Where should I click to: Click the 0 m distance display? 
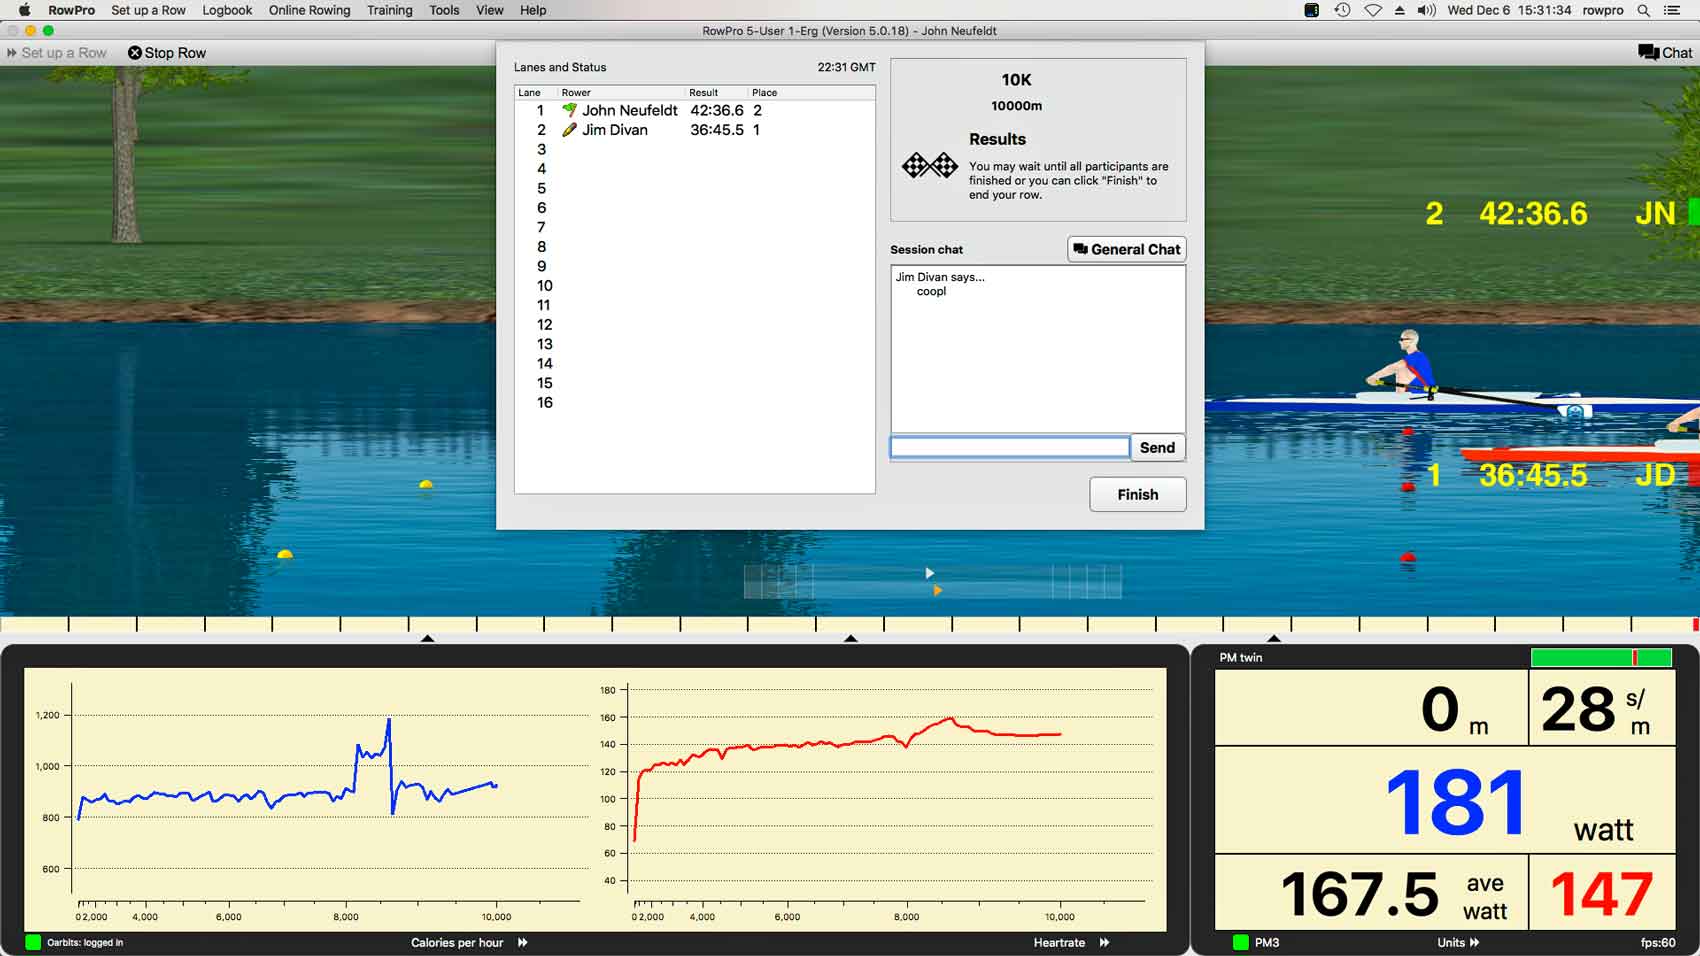[1371, 708]
